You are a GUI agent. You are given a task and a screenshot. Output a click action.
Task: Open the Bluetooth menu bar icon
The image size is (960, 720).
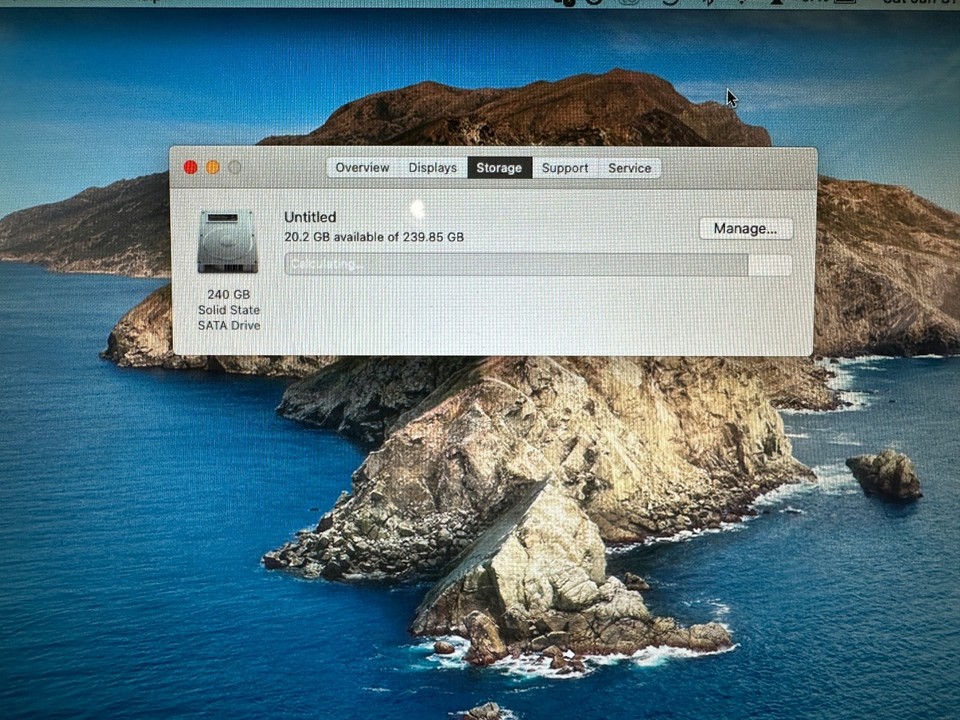tap(708, 4)
